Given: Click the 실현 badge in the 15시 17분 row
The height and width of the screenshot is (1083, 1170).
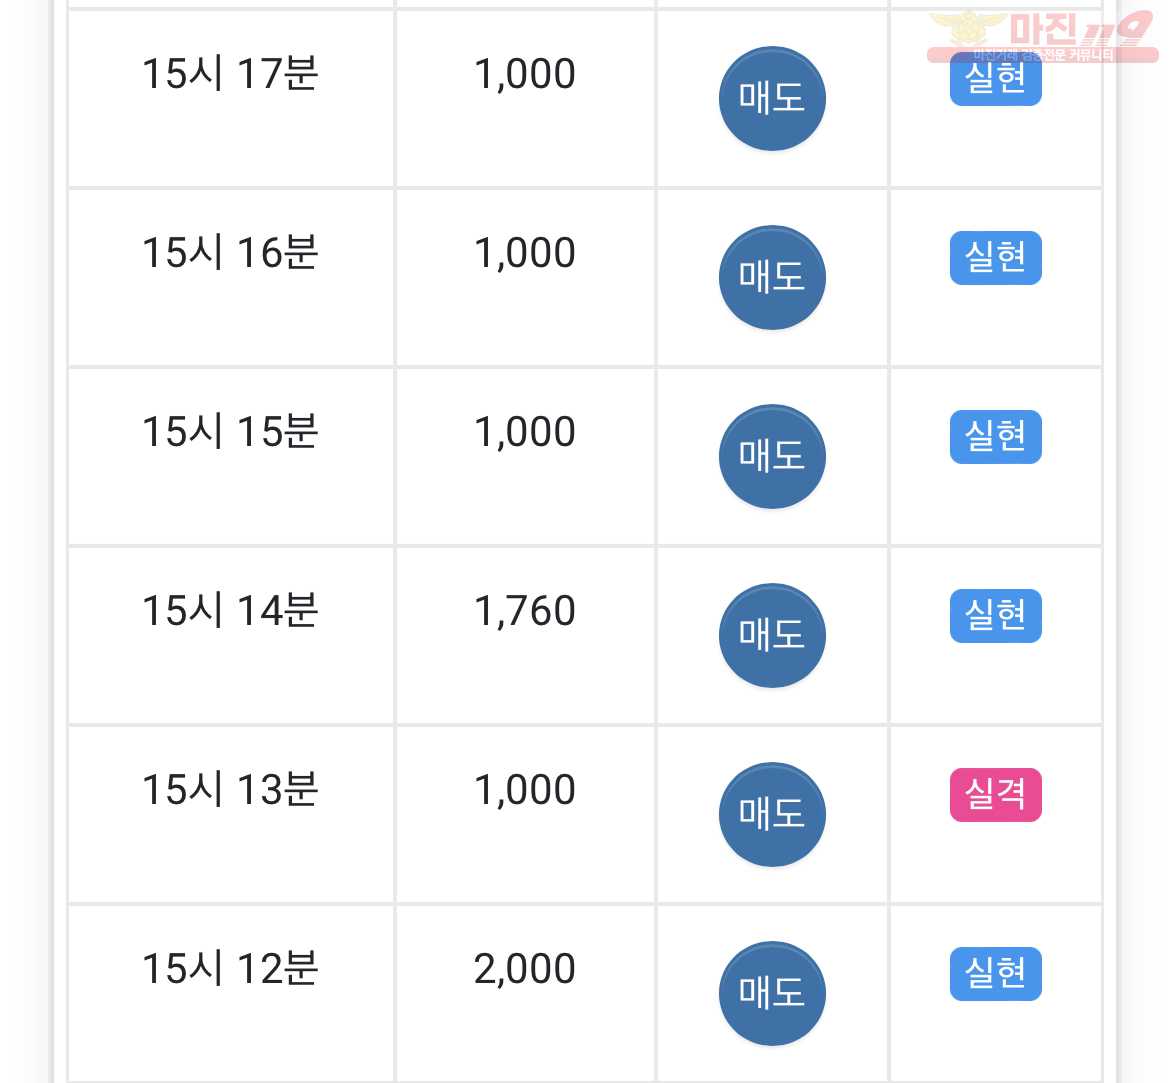Looking at the screenshot, I should point(995,79).
